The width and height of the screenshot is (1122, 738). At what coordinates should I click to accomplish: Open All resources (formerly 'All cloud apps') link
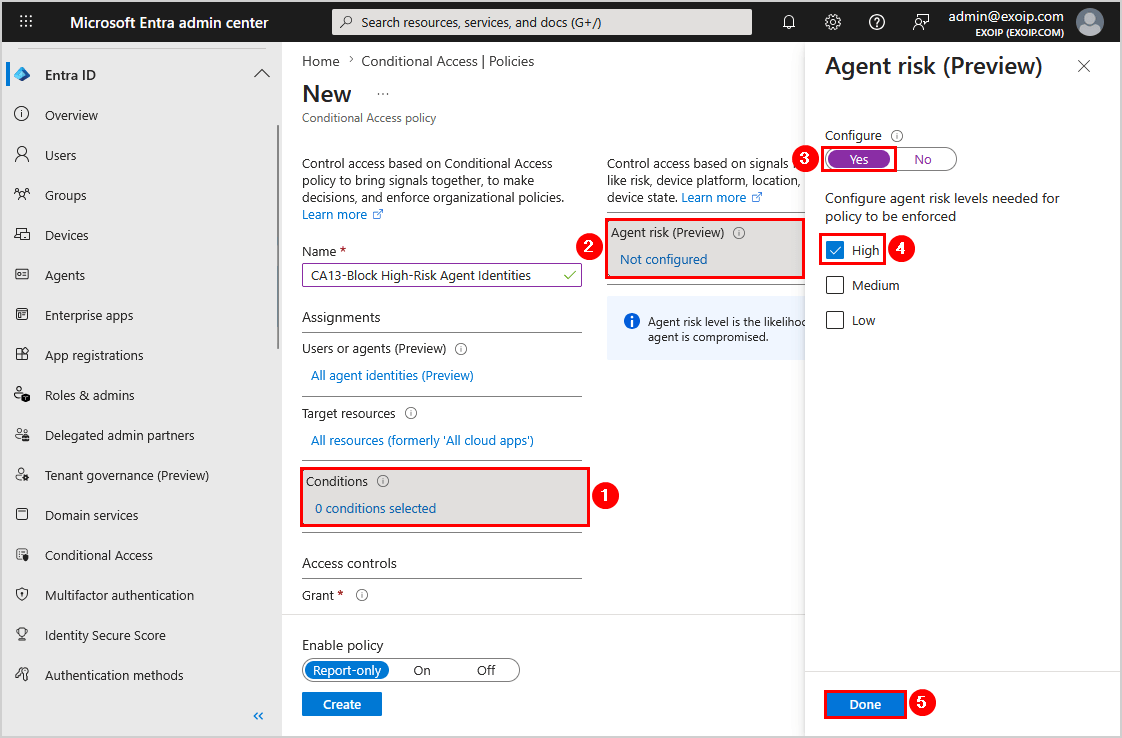[422, 440]
